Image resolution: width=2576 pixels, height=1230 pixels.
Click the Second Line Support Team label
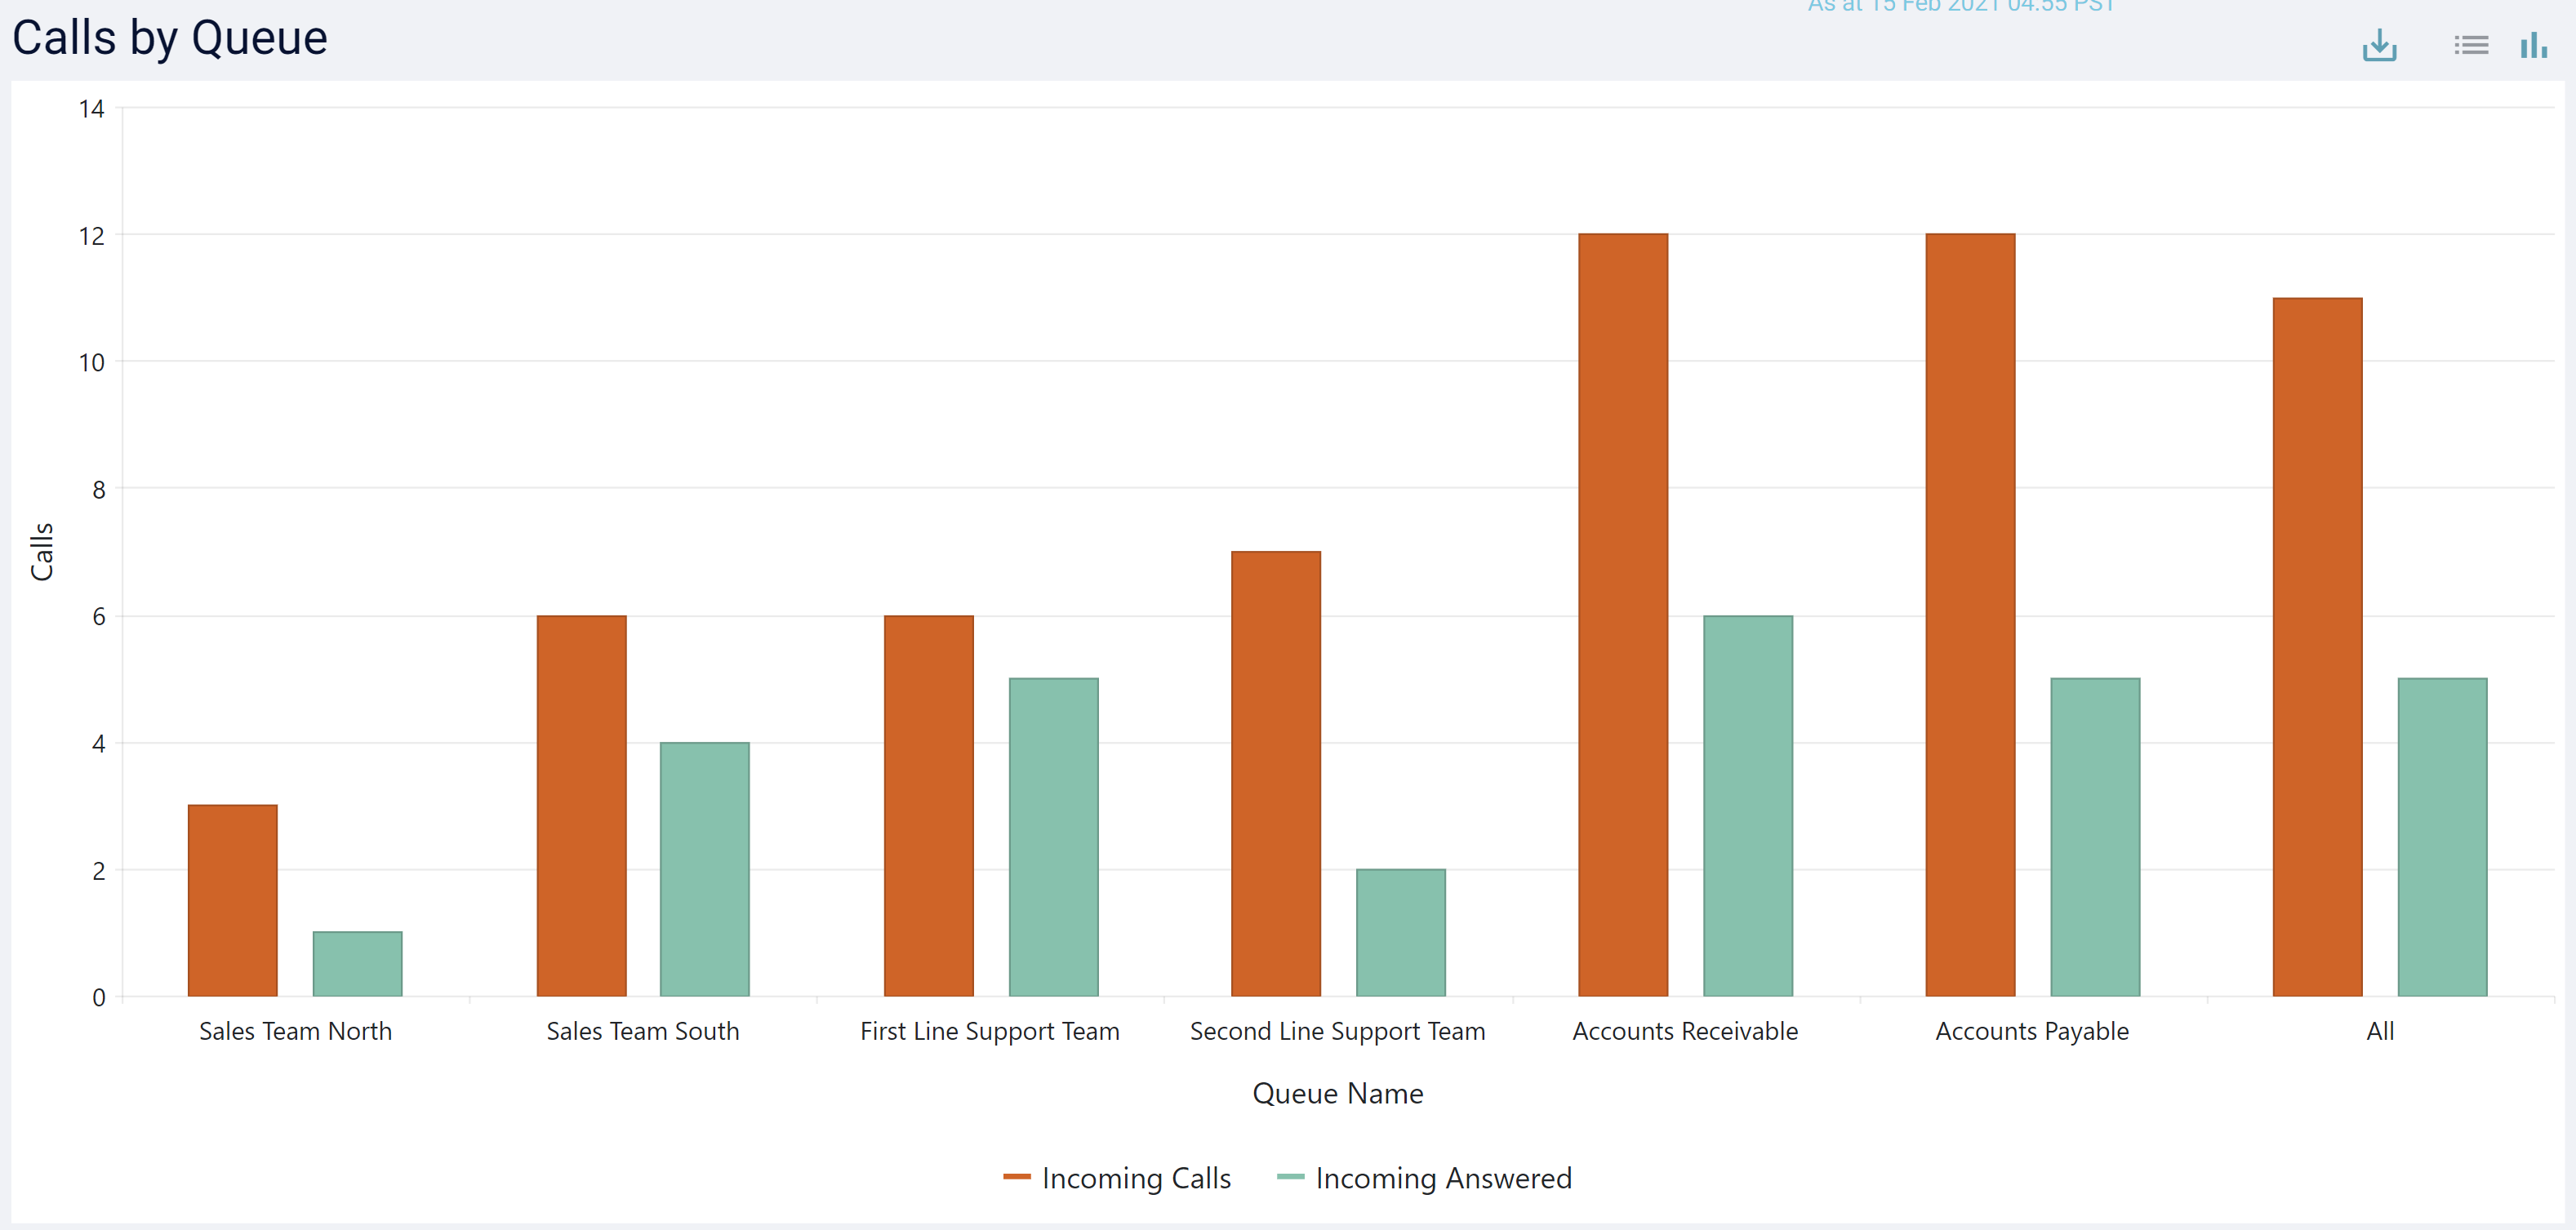(x=1337, y=1031)
